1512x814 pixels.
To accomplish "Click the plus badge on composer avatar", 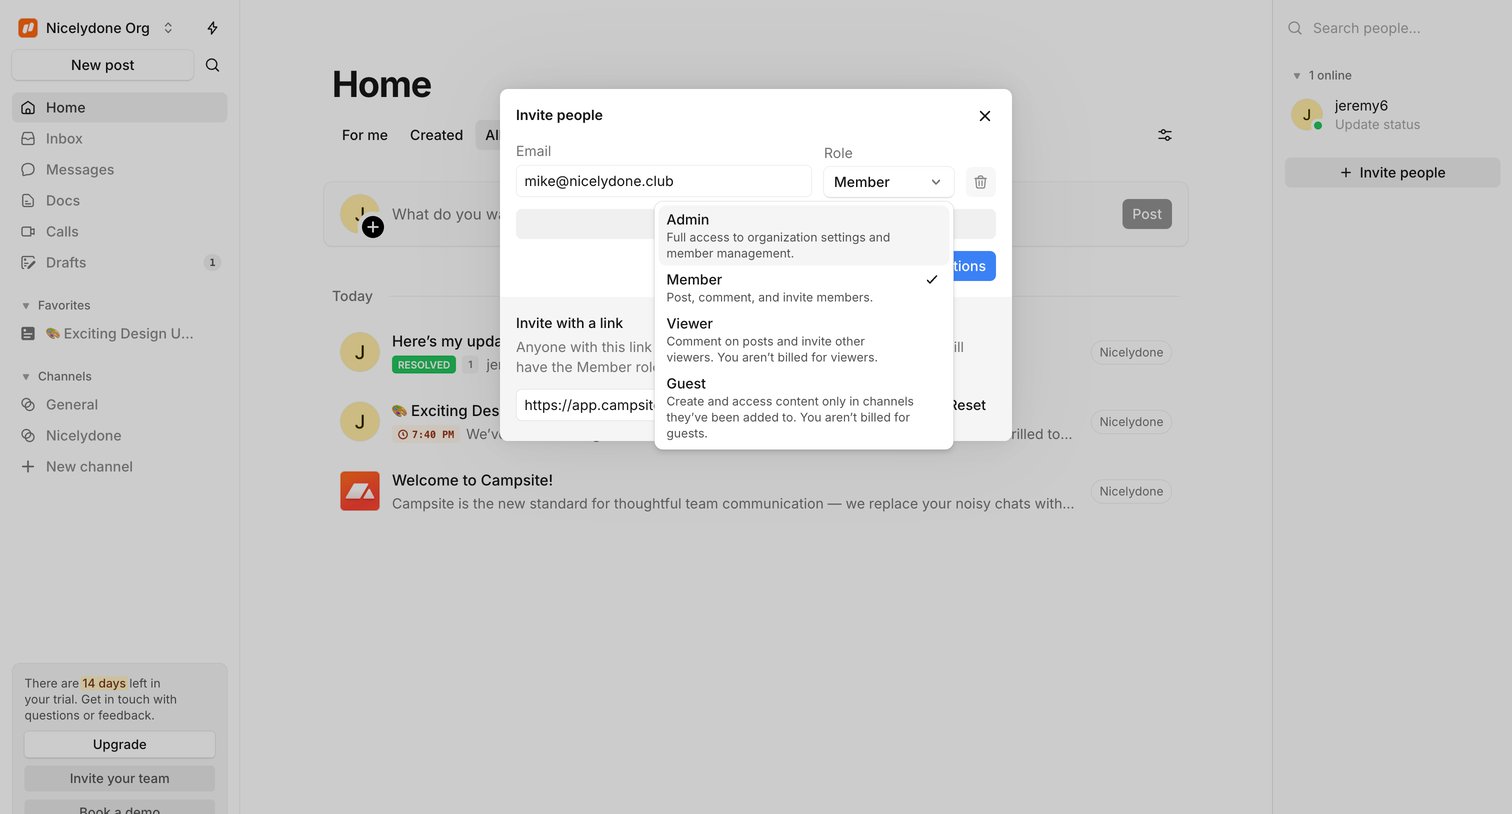I will pos(373,227).
